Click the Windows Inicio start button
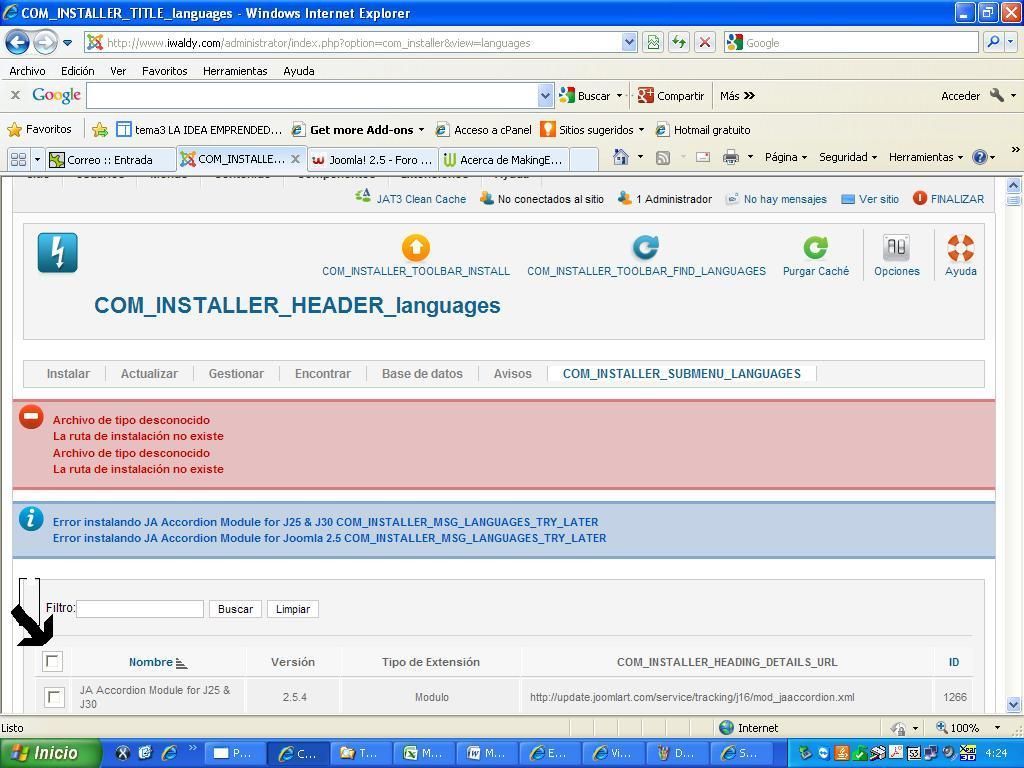 (51, 753)
